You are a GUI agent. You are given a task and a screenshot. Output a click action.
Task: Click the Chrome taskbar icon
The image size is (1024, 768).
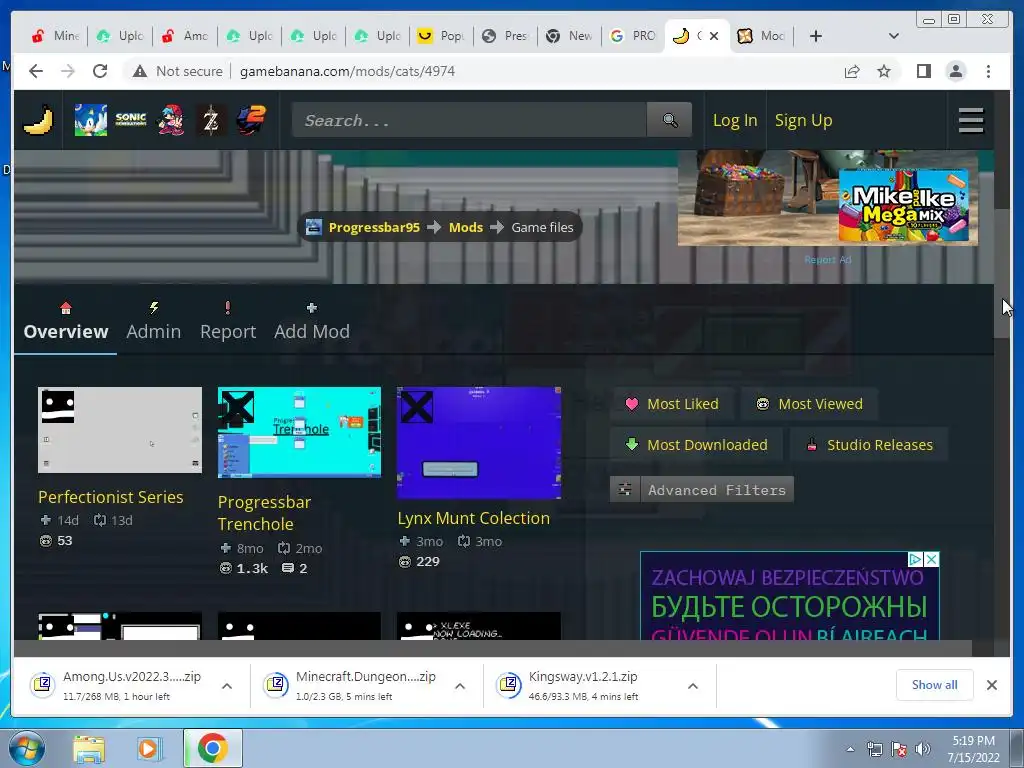click(213, 748)
